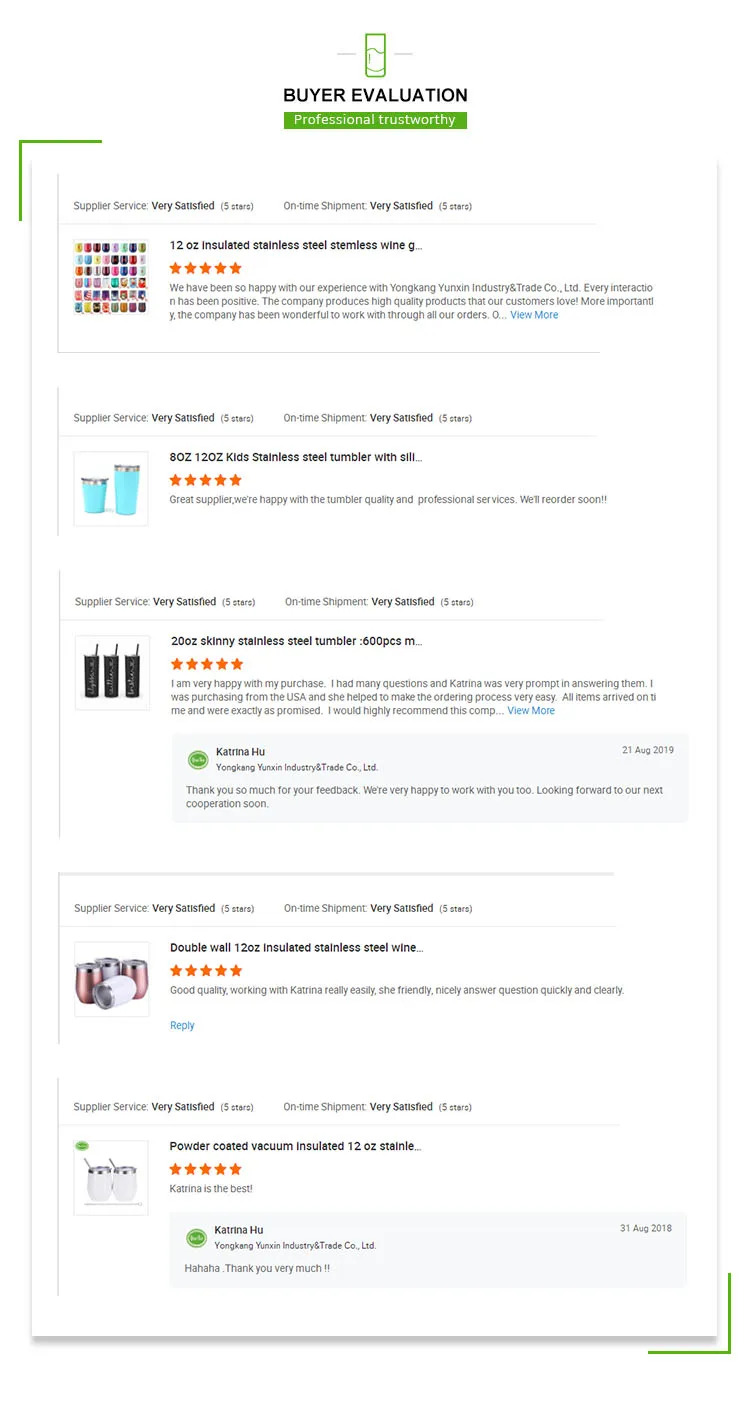Image resolution: width=750 pixels, height=1403 pixels.
Task: Open the black skinny tumblers thumbnail
Action: (x=112, y=673)
